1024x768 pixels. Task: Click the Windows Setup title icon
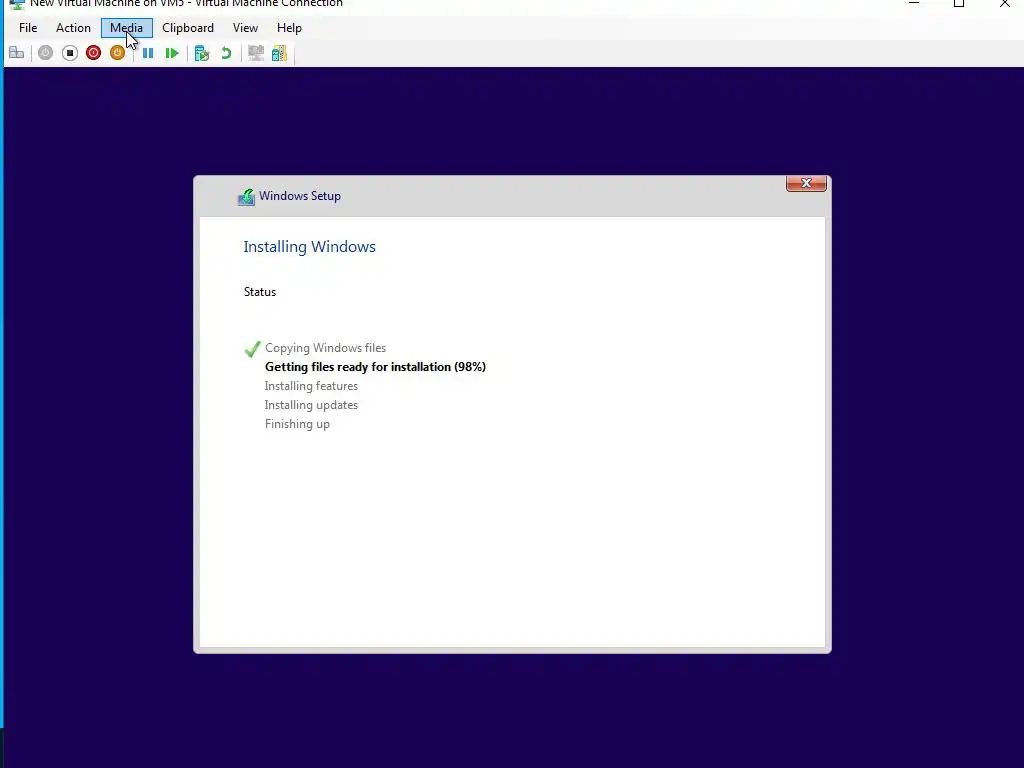246,197
